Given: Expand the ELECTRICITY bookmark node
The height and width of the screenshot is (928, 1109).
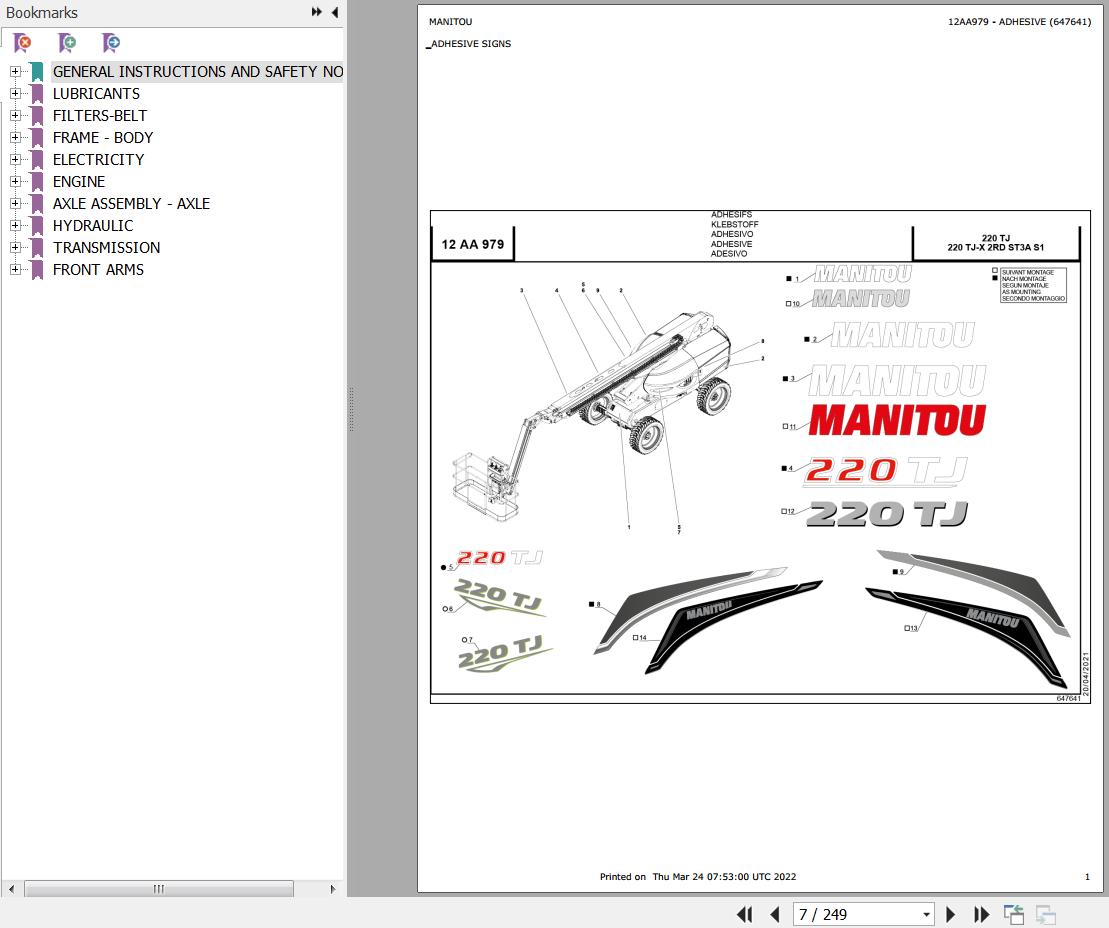Looking at the screenshot, I should tap(15, 159).
